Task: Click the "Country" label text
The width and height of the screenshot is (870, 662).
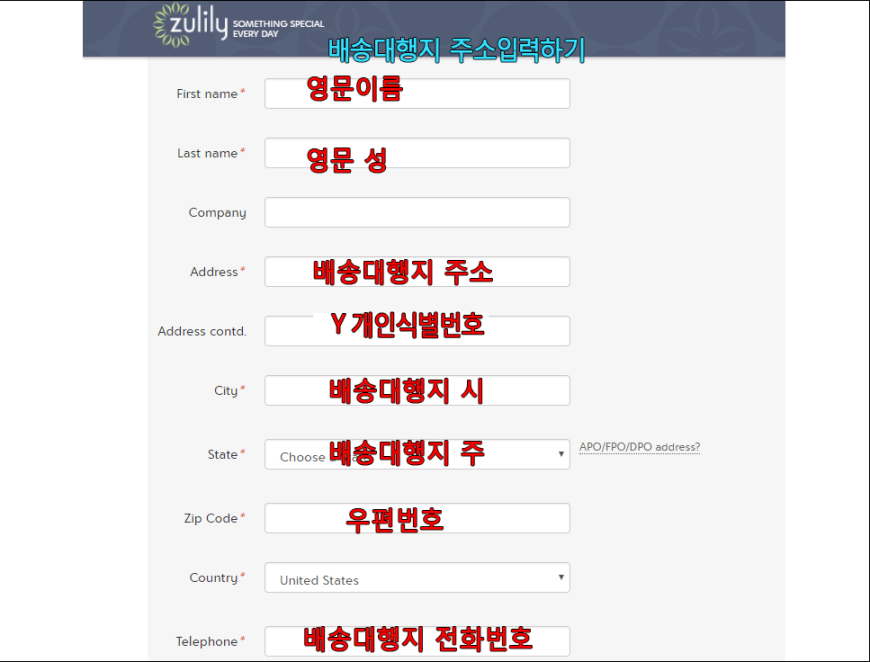Action: [214, 578]
